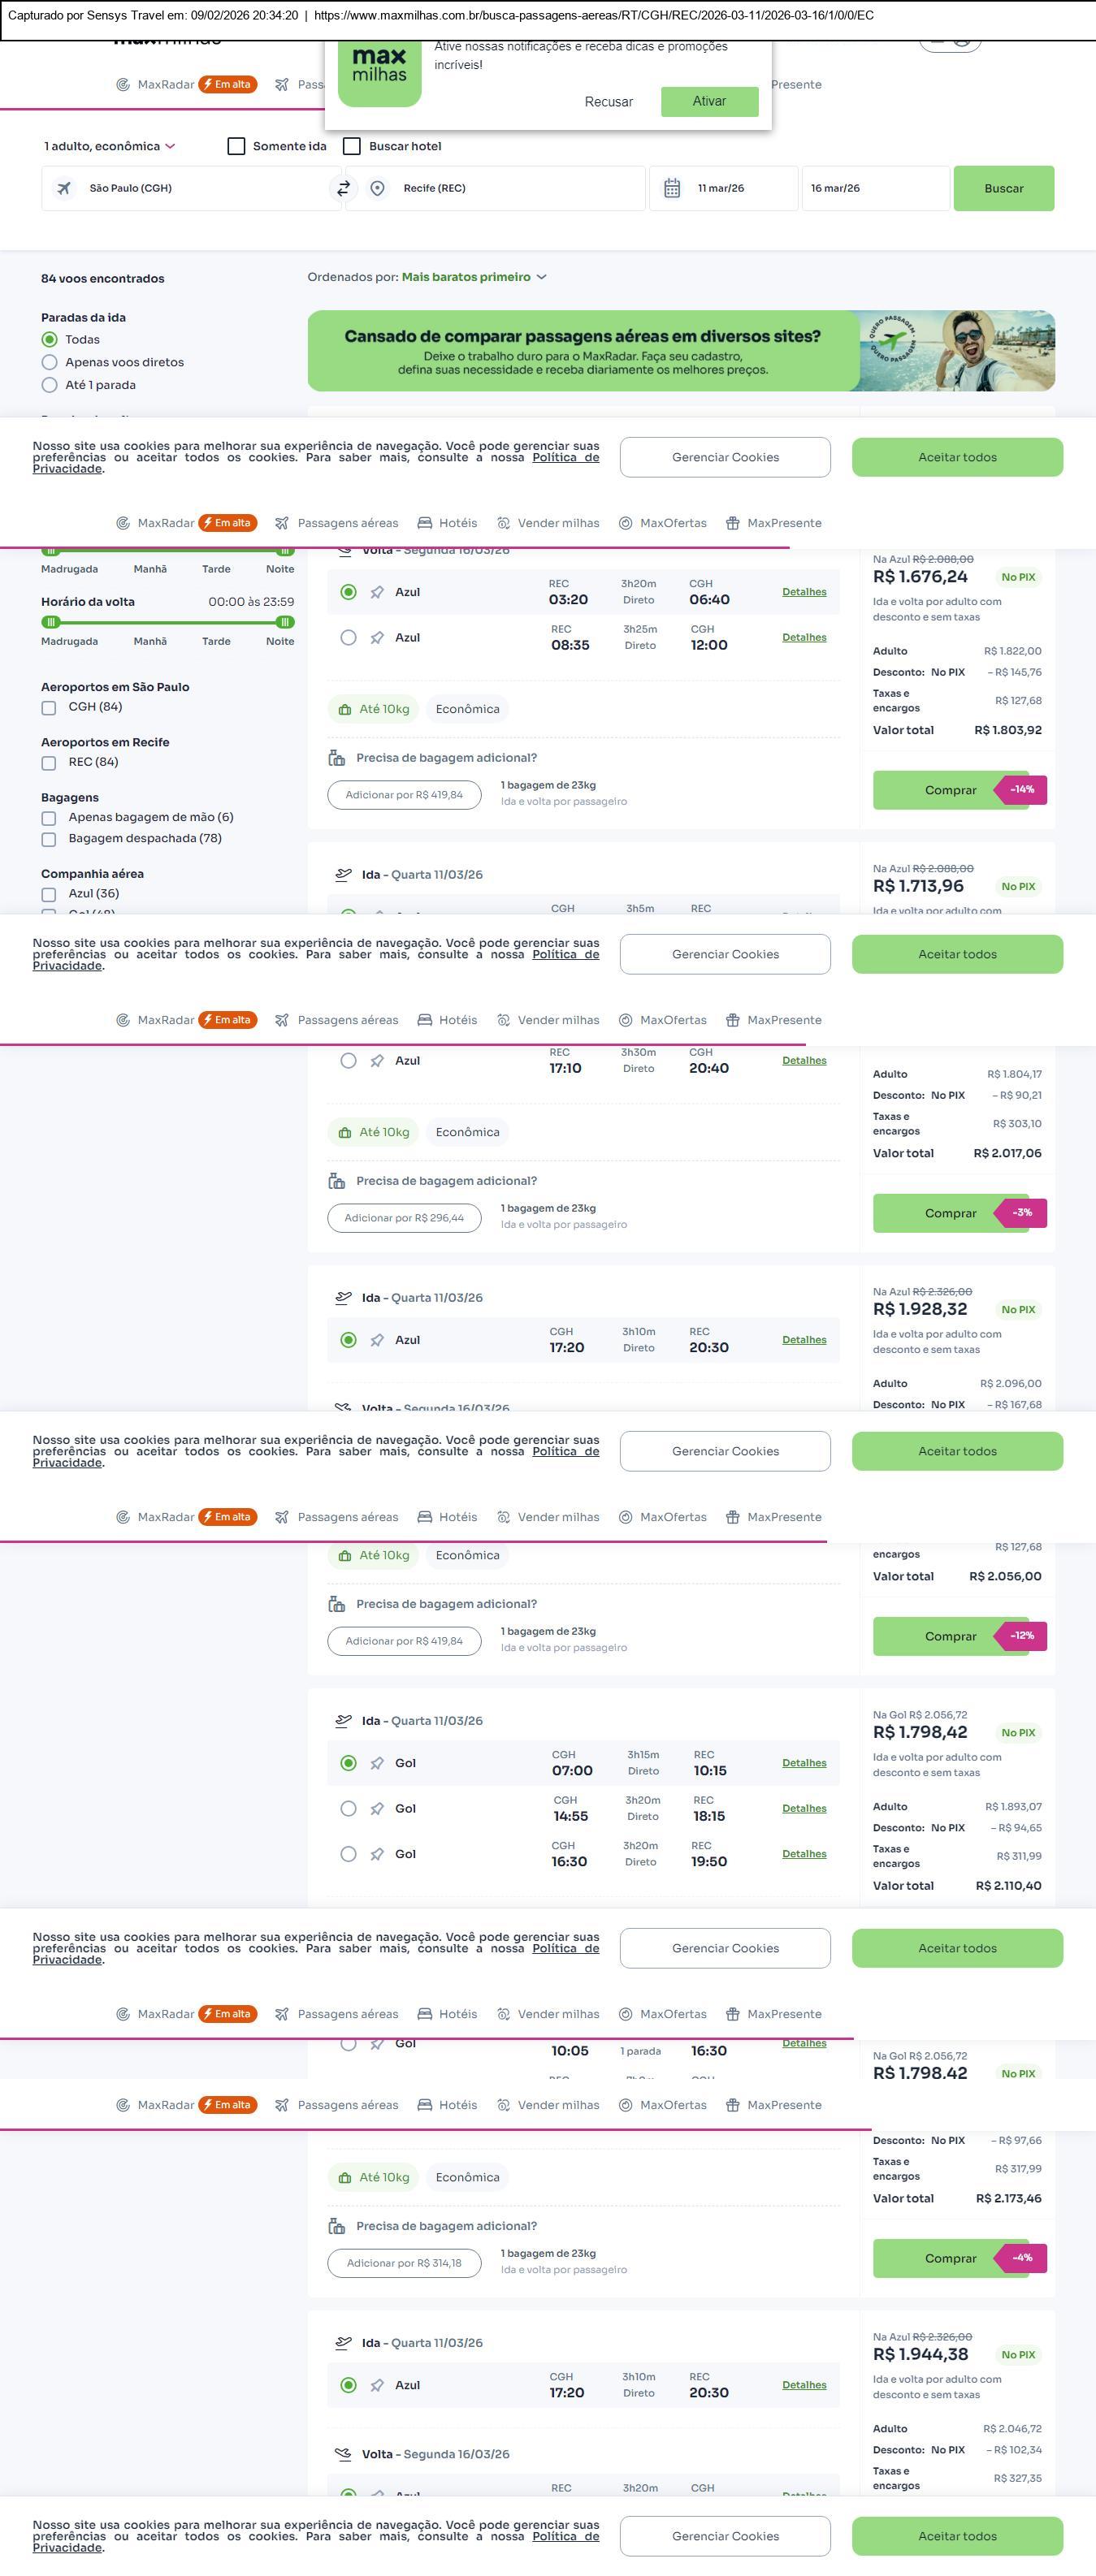Viewport: 1096px width, 2576px height.
Task: Click the pin icon beside Gol 07:00 flight
Action: coord(377,1763)
